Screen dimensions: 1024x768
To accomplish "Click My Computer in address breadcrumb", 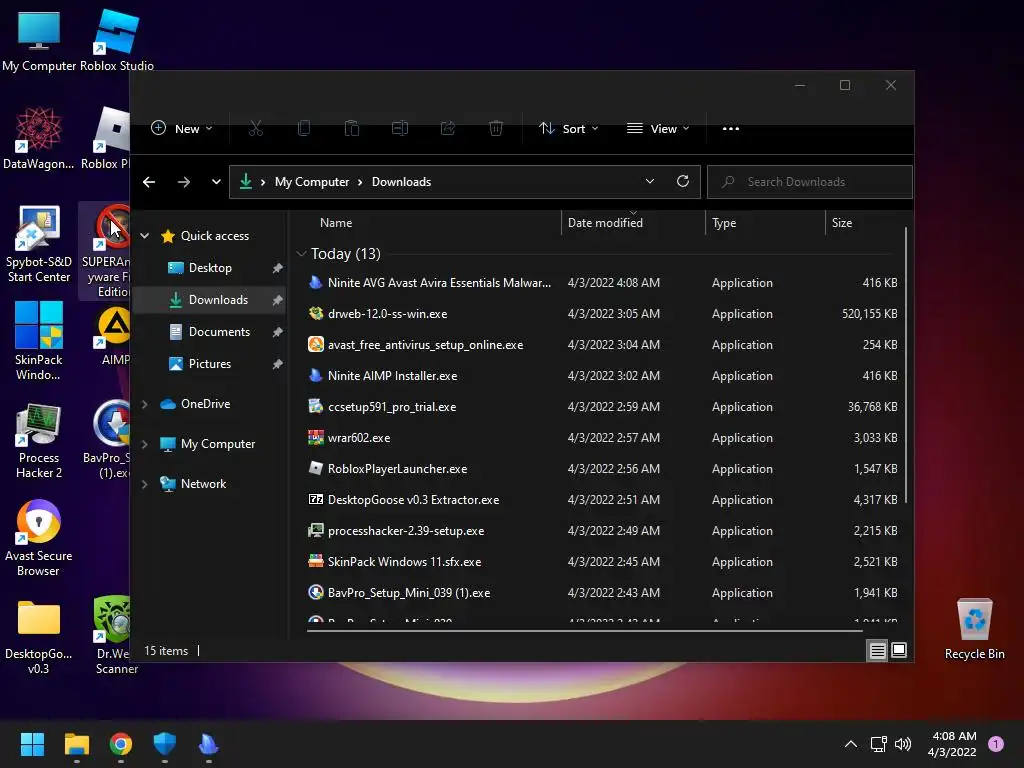I will 312,182.
